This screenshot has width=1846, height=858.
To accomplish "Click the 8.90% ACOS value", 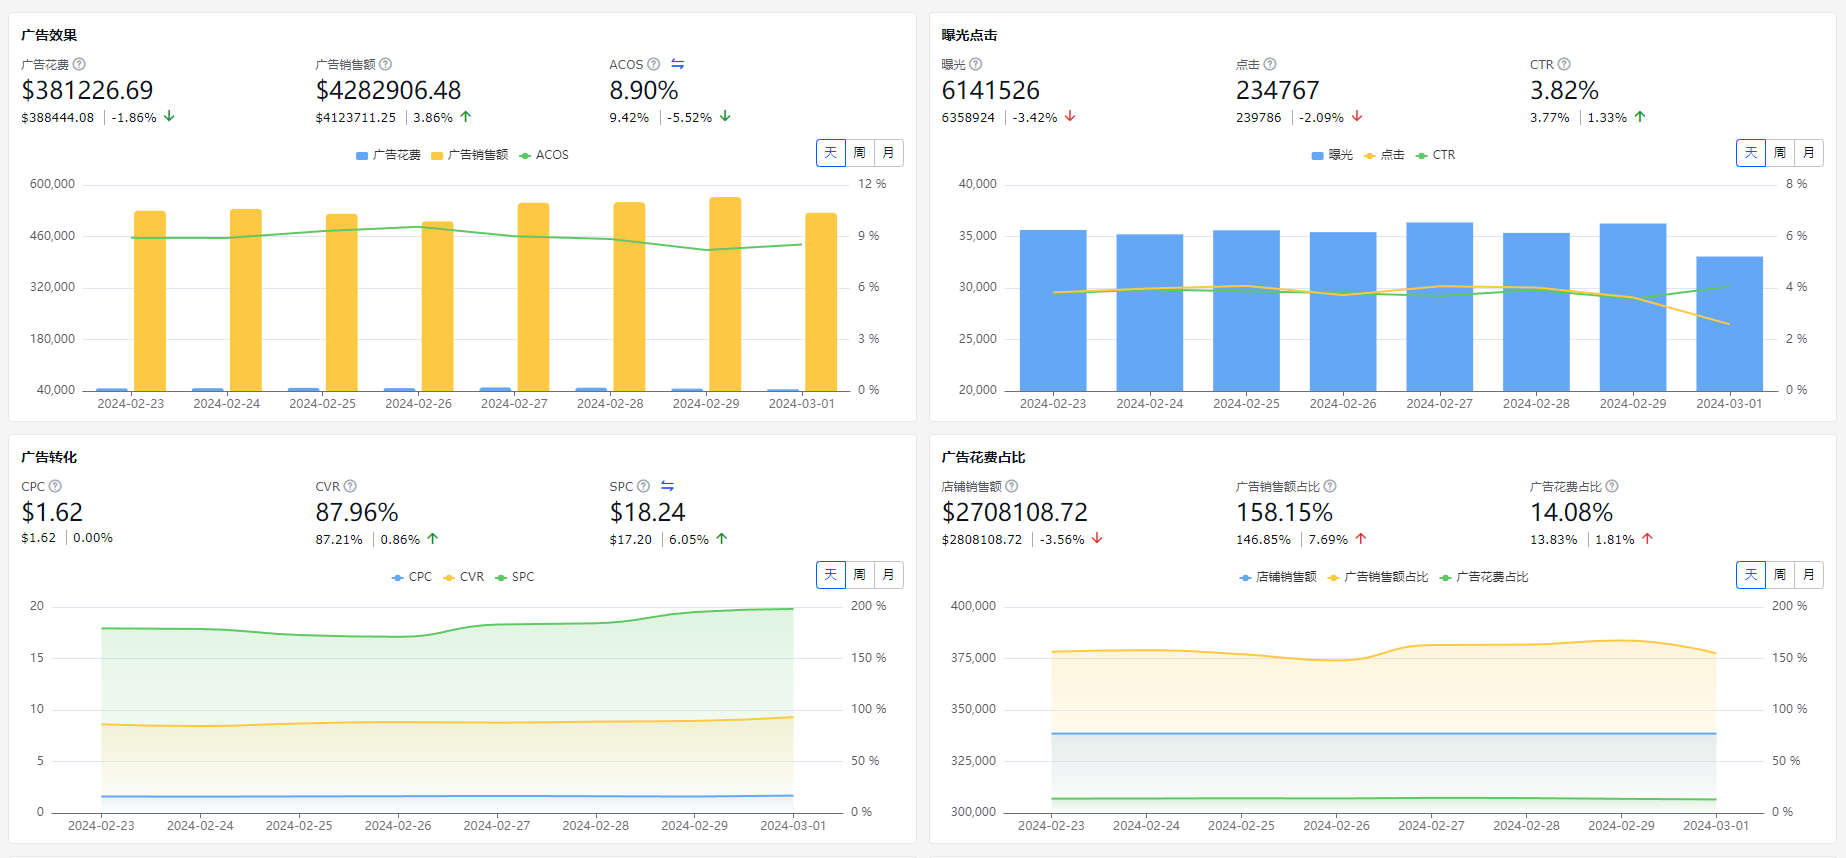I will pos(644,90).
